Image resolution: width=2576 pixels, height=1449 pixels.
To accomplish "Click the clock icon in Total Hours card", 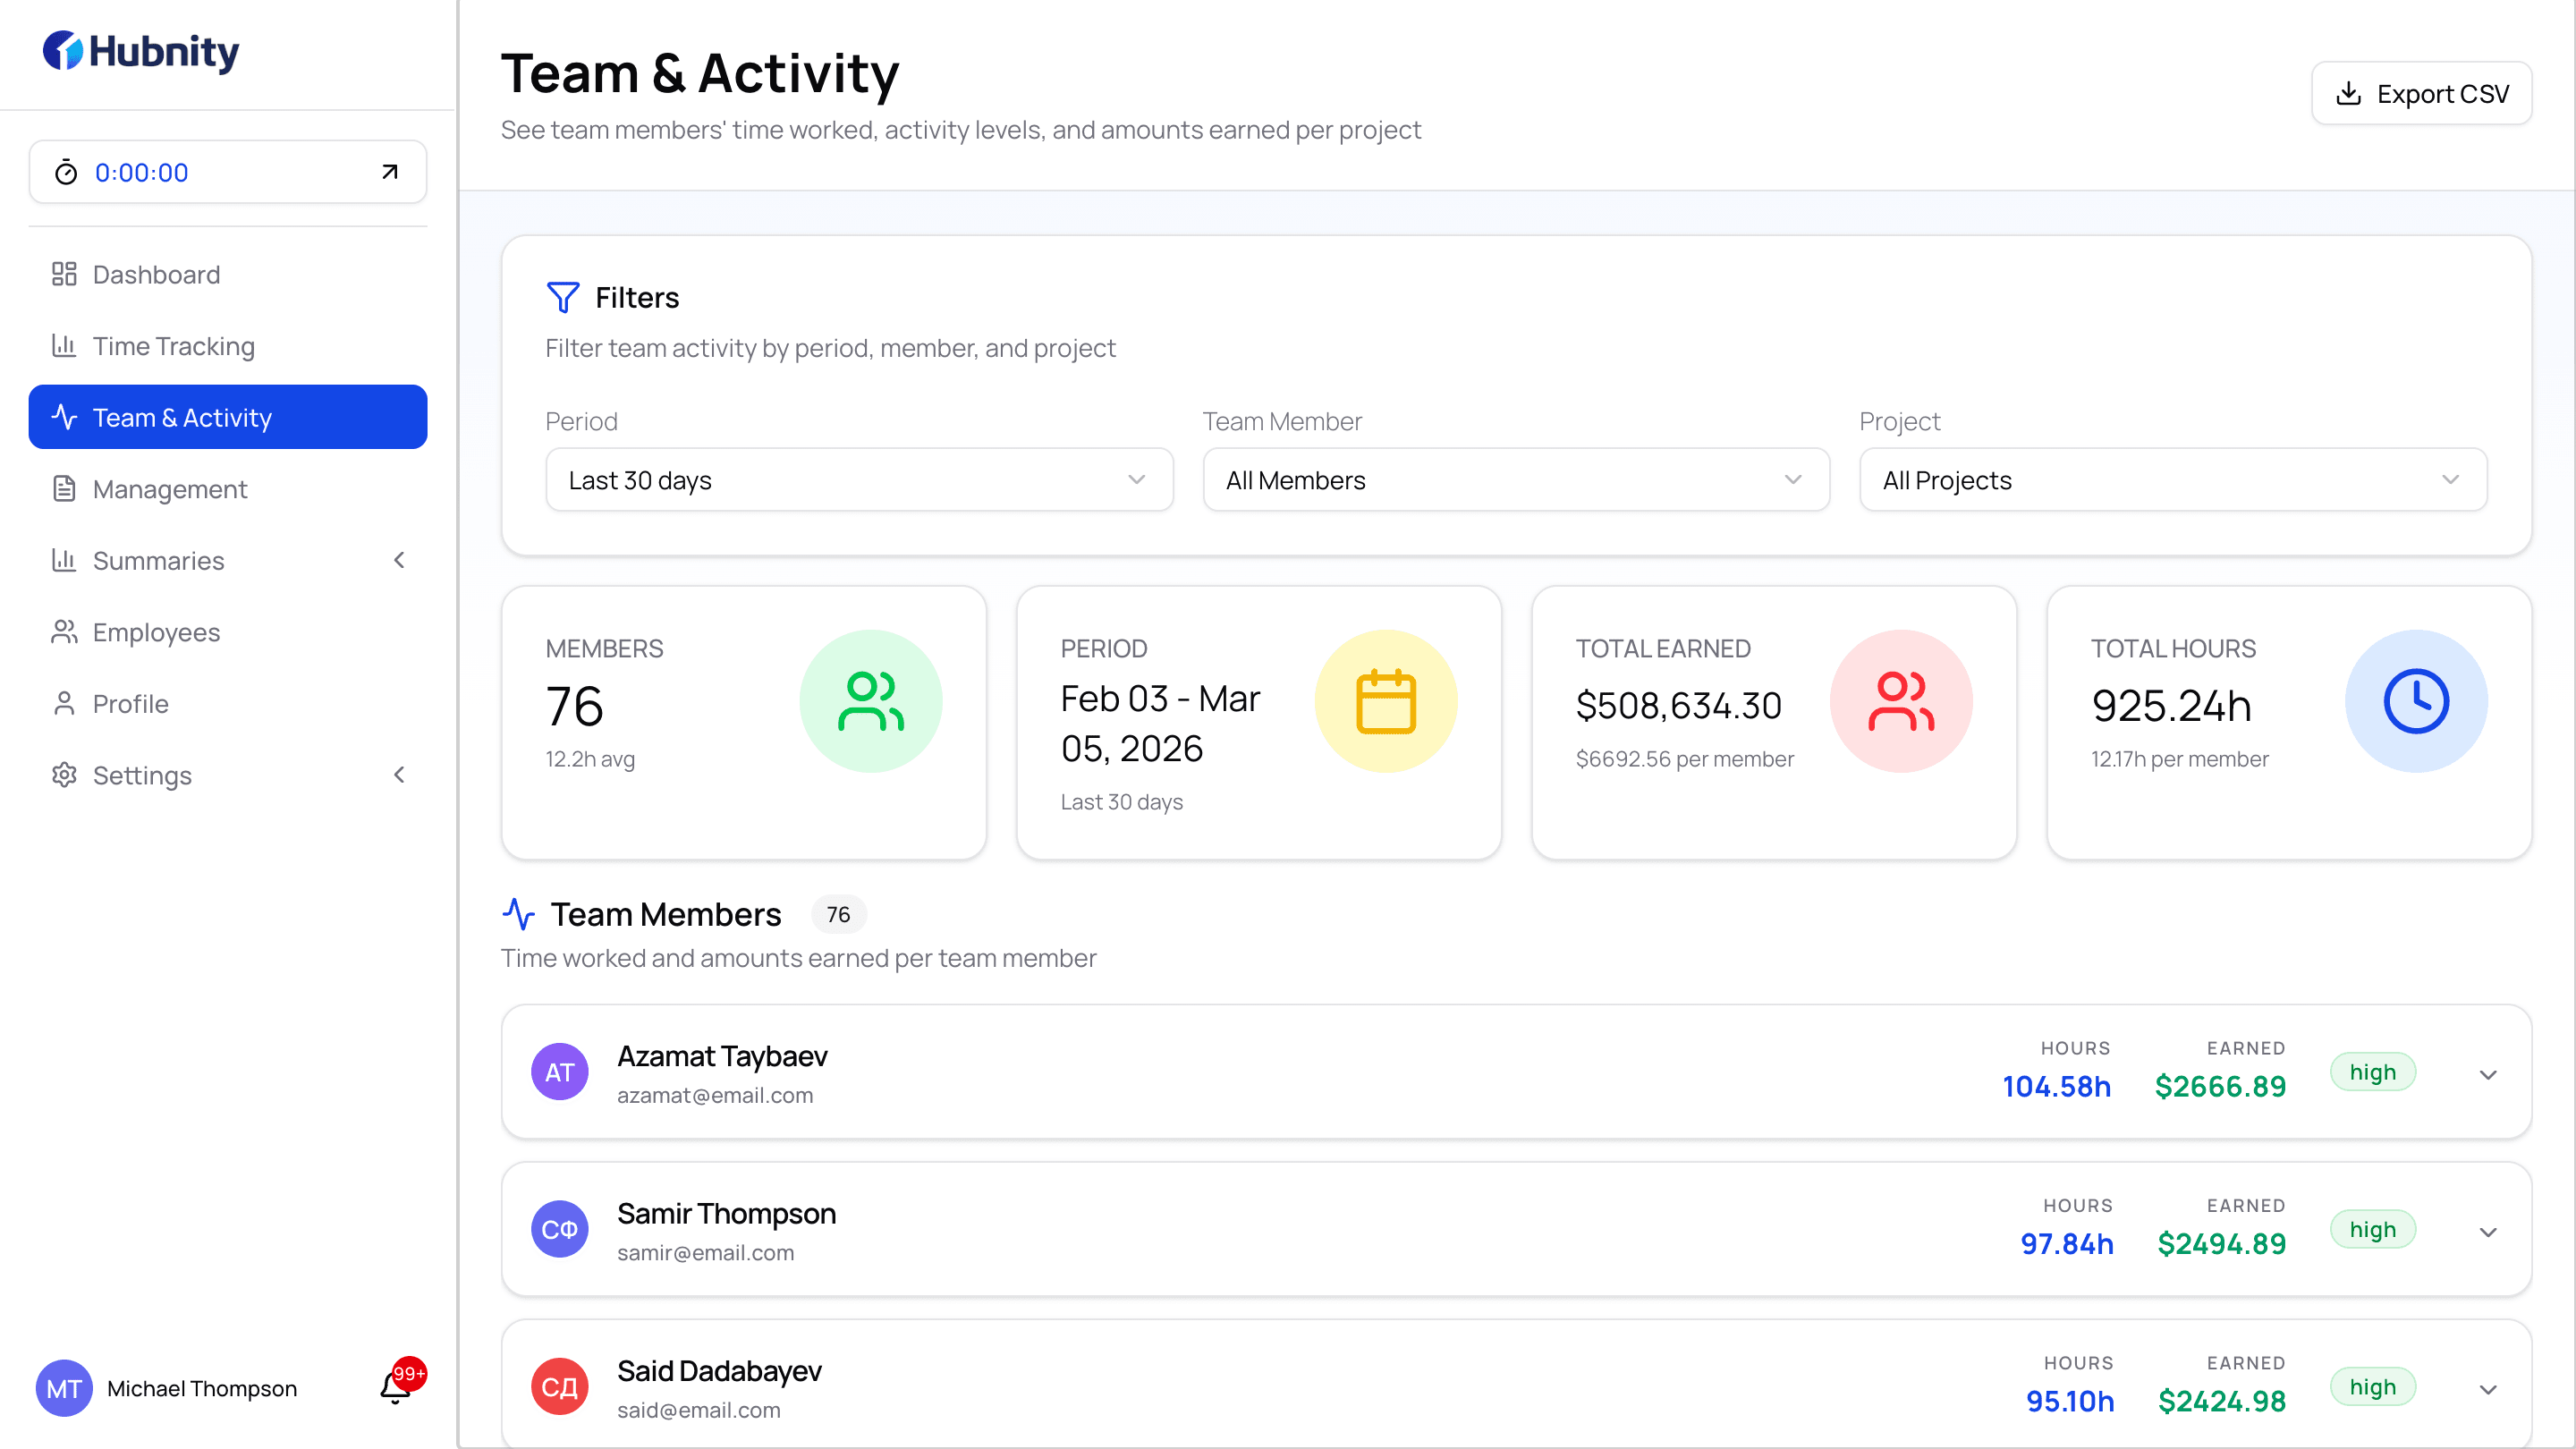I will click(x=2416, y=701).
